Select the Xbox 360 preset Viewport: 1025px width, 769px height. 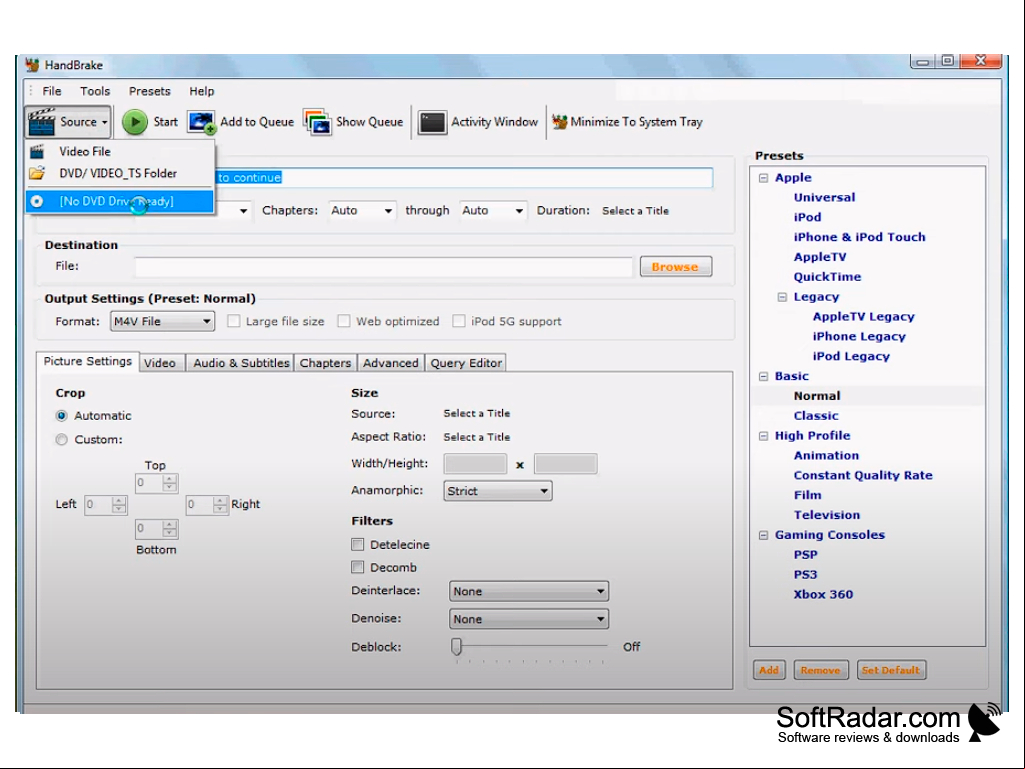tap(823, 594)
